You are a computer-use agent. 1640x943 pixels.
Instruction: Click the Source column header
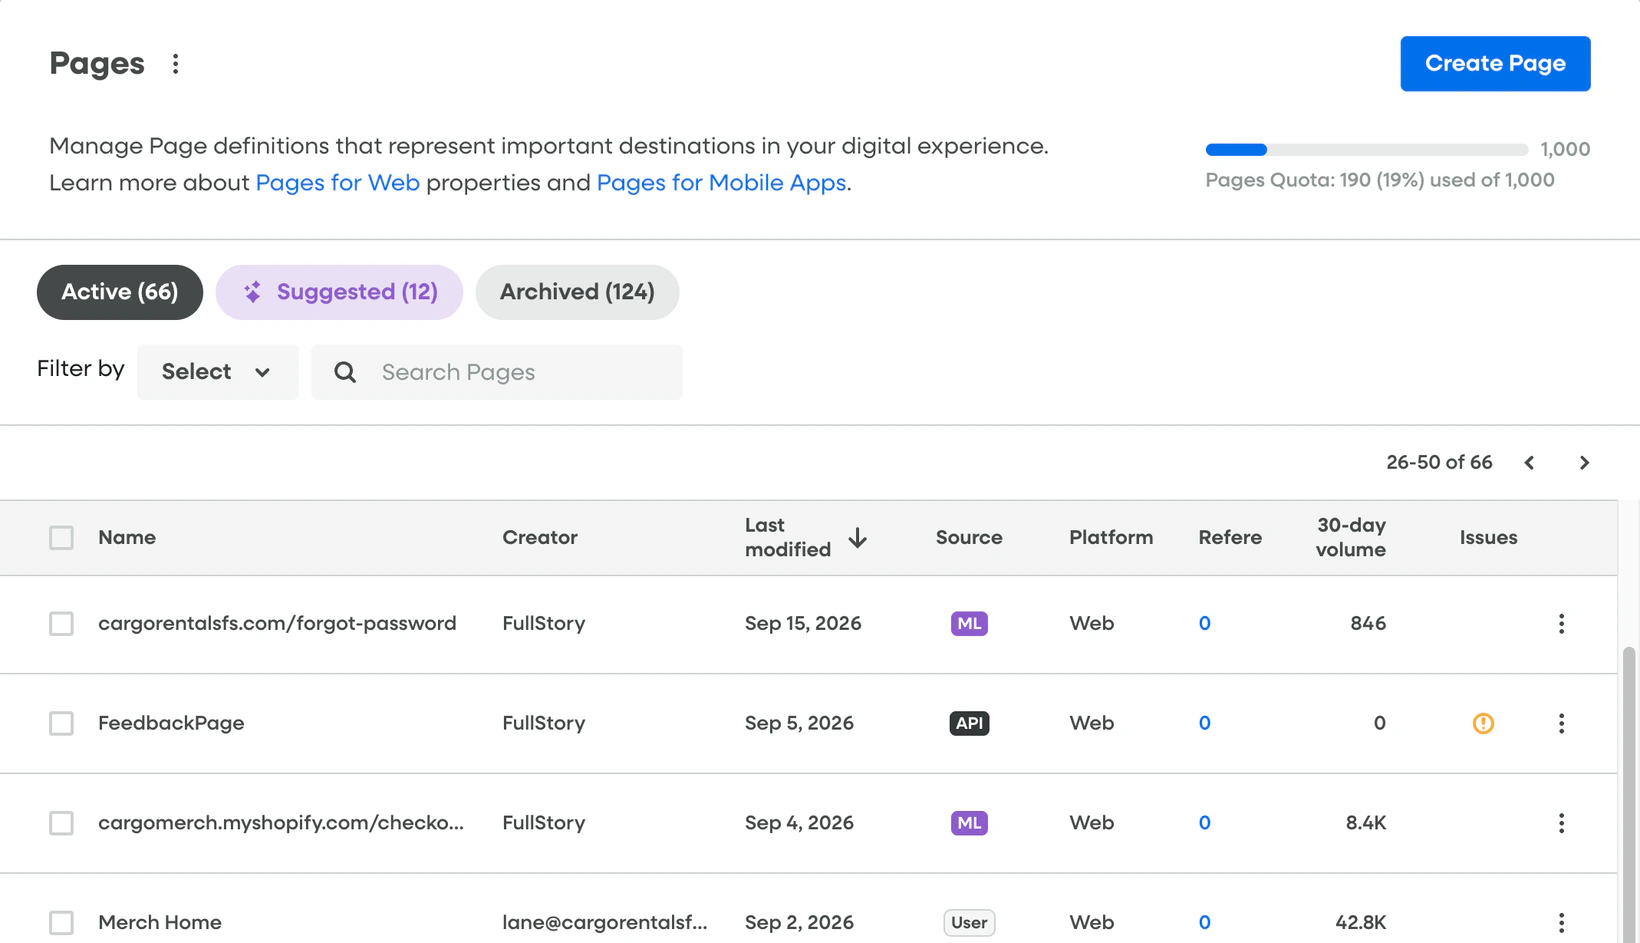click(x=969, y=538)
